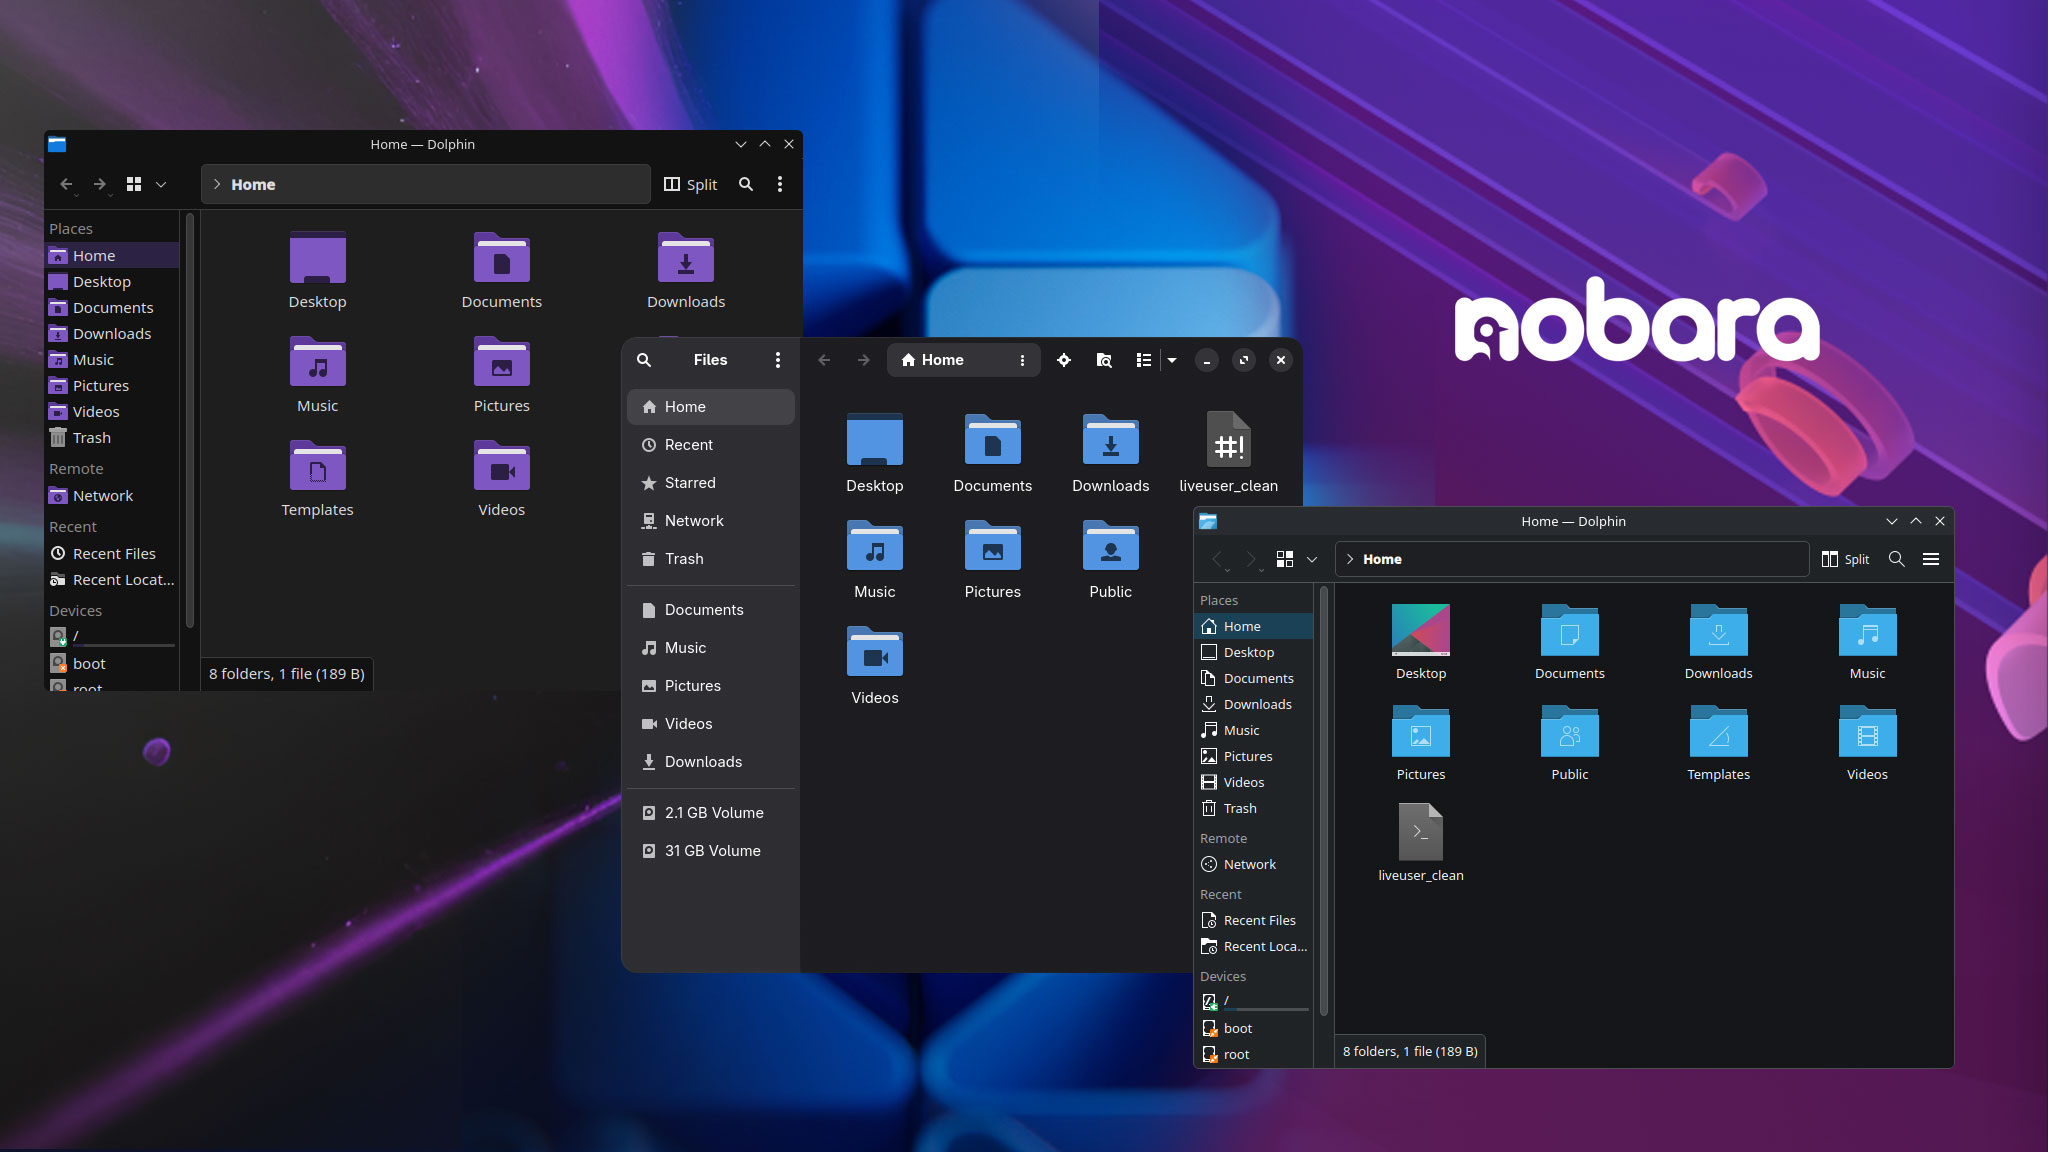Open the three-dot menu next to Files title
The image size is (2048, 1152).
pos(779,360)
